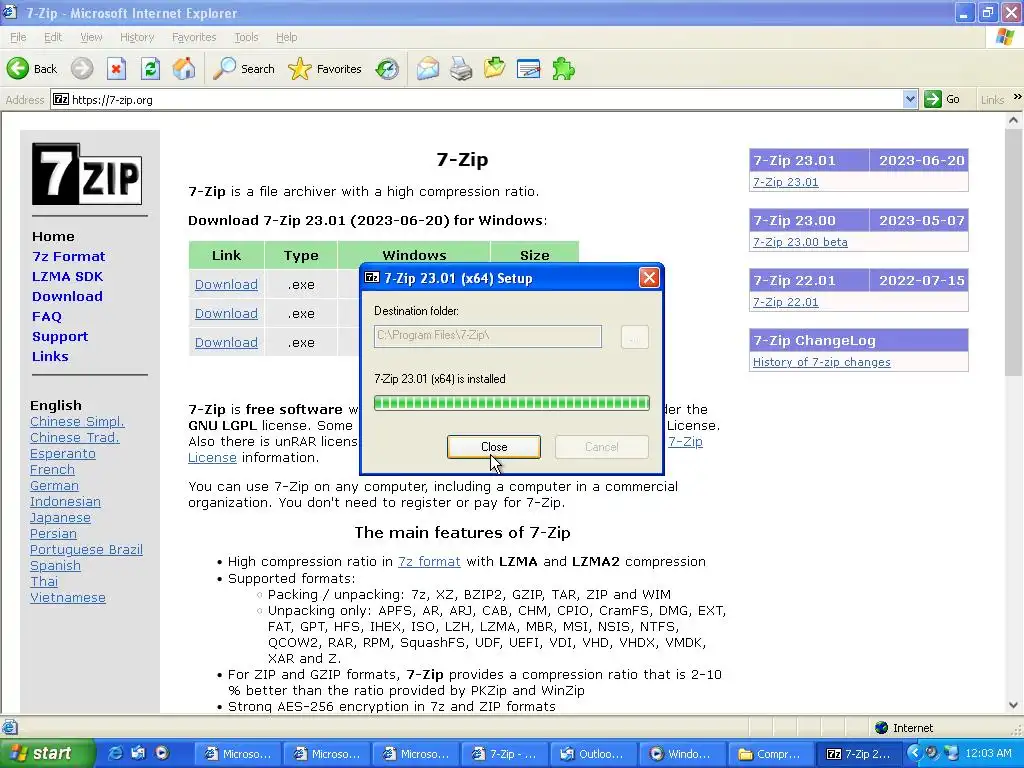Open the File menu
The image size is (1024, 768).
click(x=18, y=37)
